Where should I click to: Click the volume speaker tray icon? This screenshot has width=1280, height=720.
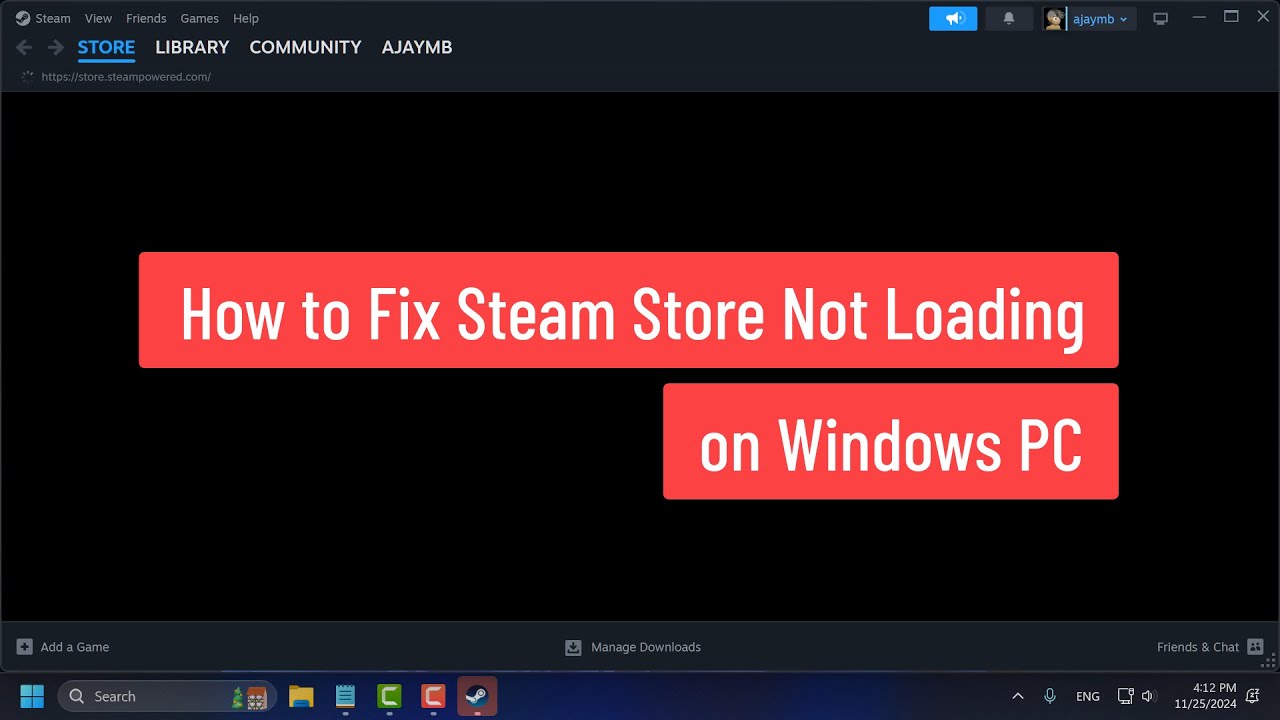1148,696
